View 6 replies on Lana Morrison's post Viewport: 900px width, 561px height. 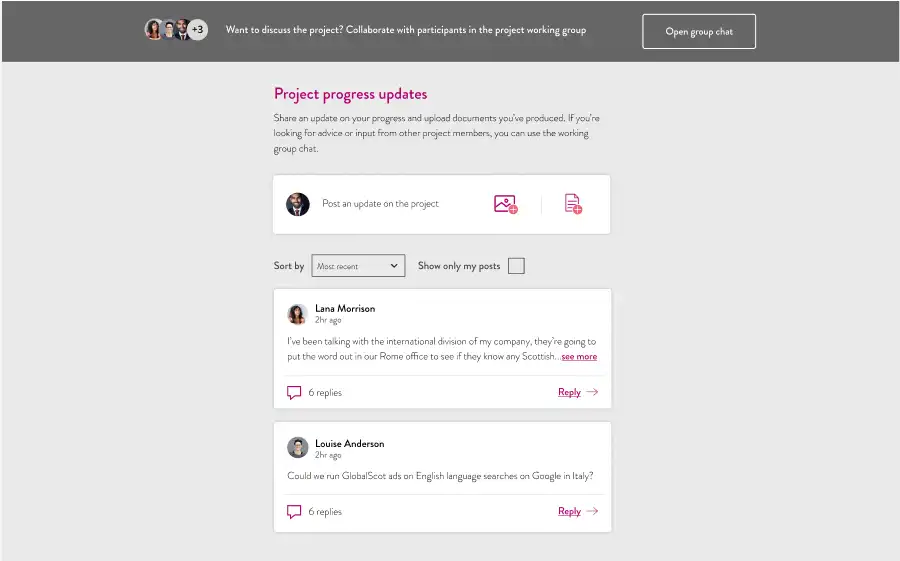pos(325,393)
